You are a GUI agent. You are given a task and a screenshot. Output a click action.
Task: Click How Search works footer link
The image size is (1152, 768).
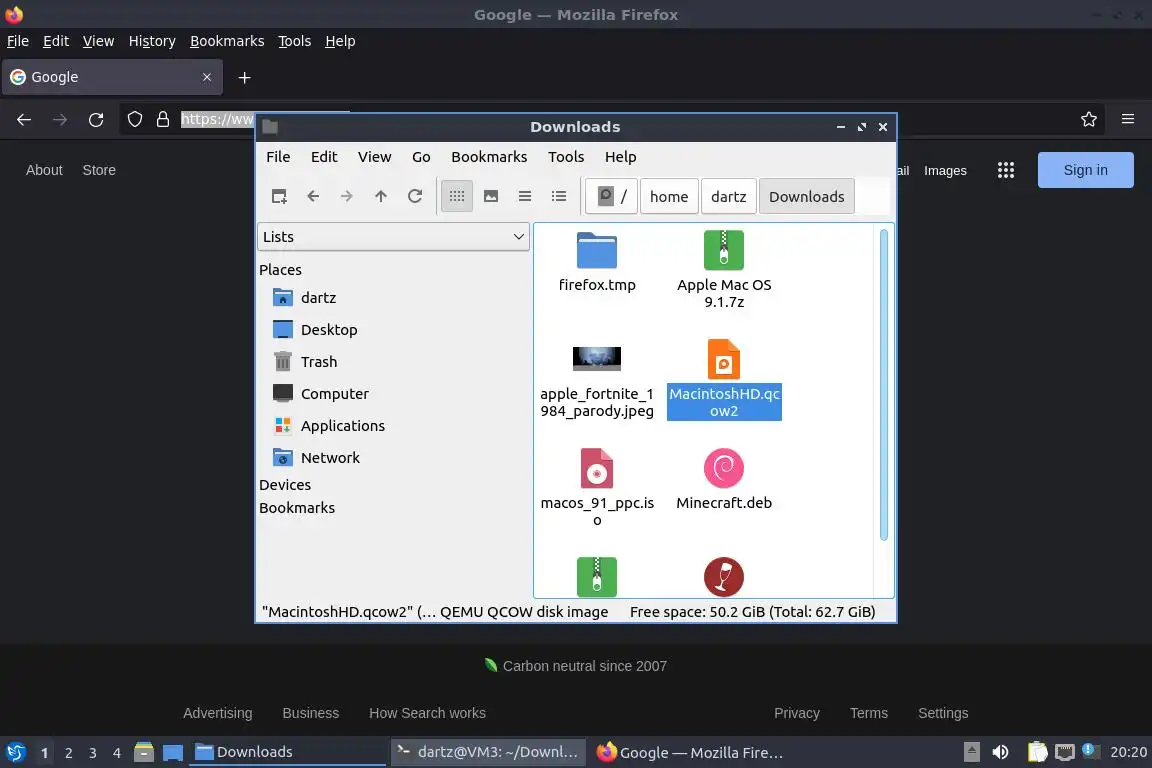coord(427,713)
